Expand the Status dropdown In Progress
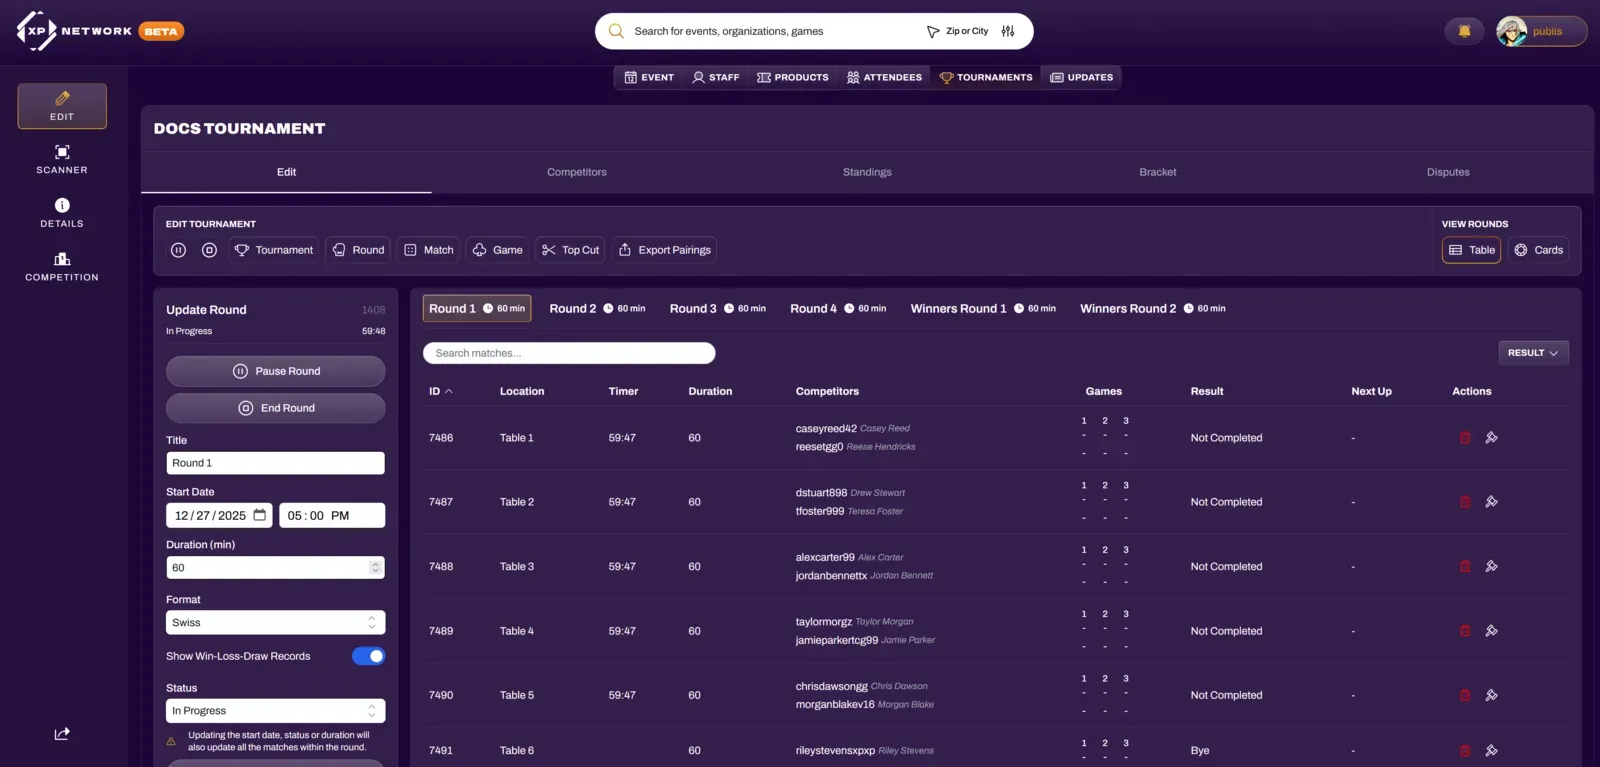 (x=275, y=711)
